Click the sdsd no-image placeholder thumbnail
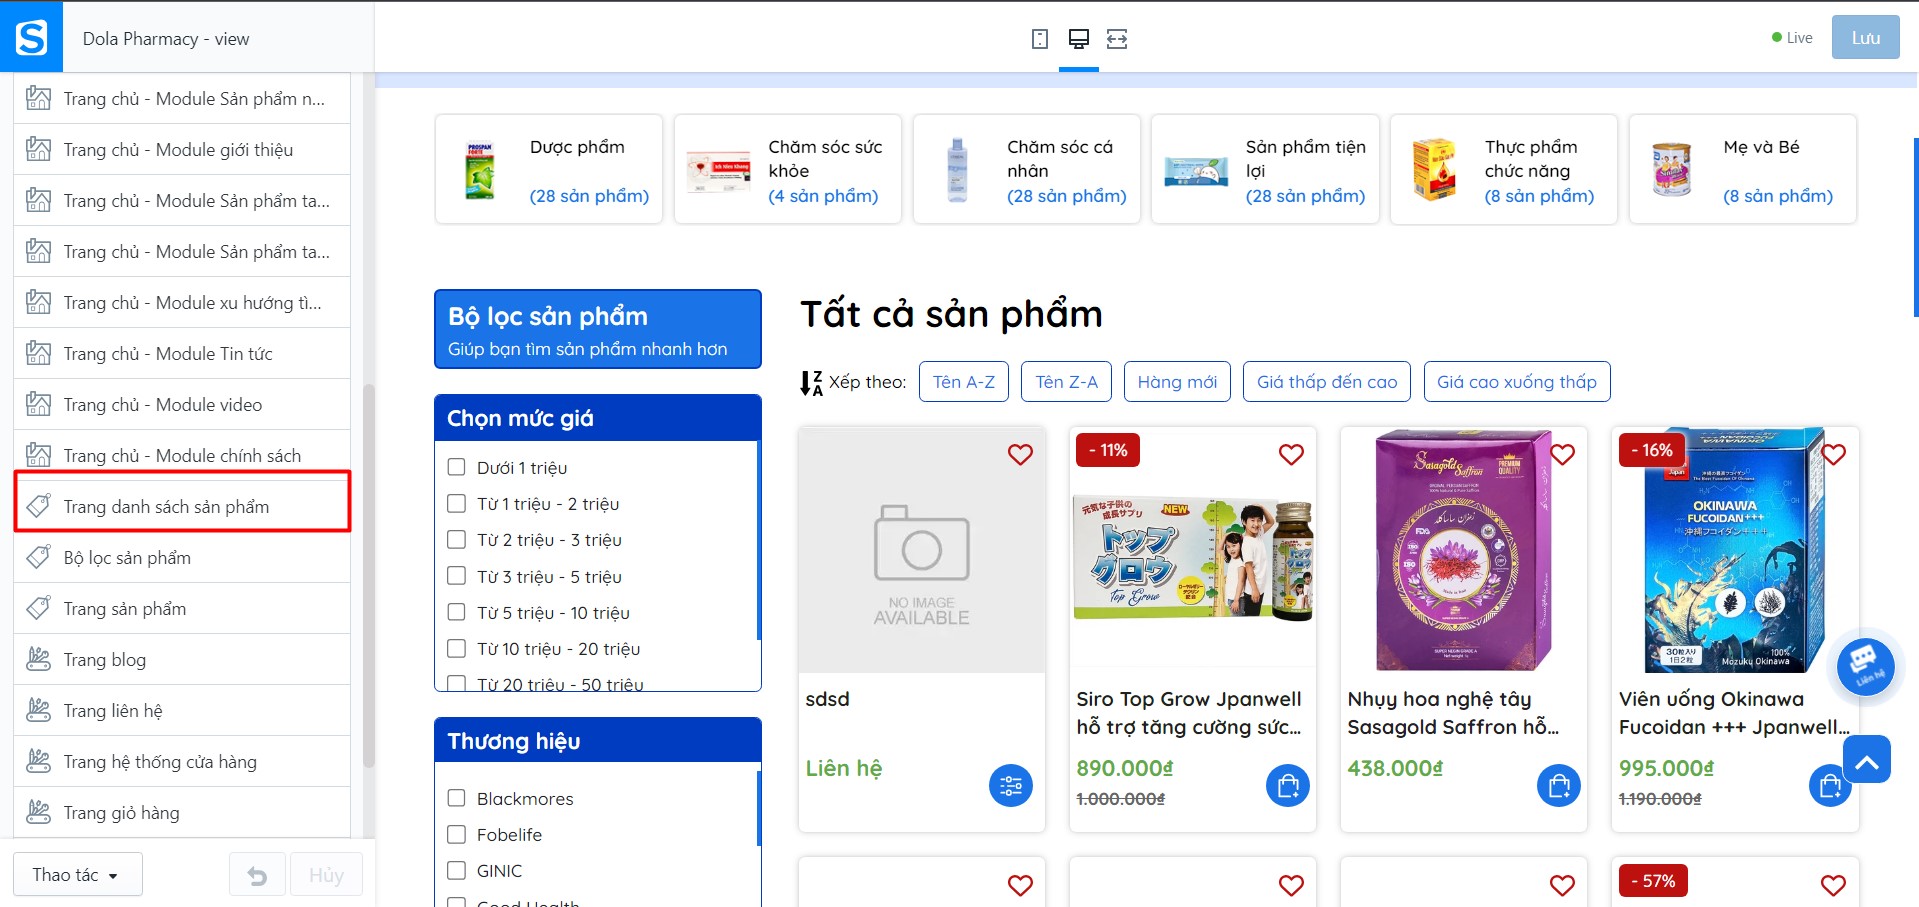 click(922, 550)
